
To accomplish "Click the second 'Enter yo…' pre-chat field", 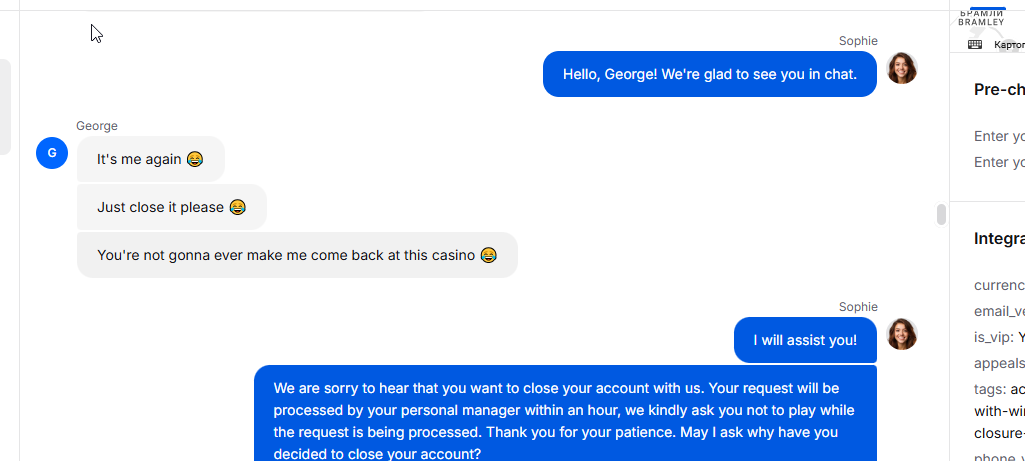I will click(1000, 162).
